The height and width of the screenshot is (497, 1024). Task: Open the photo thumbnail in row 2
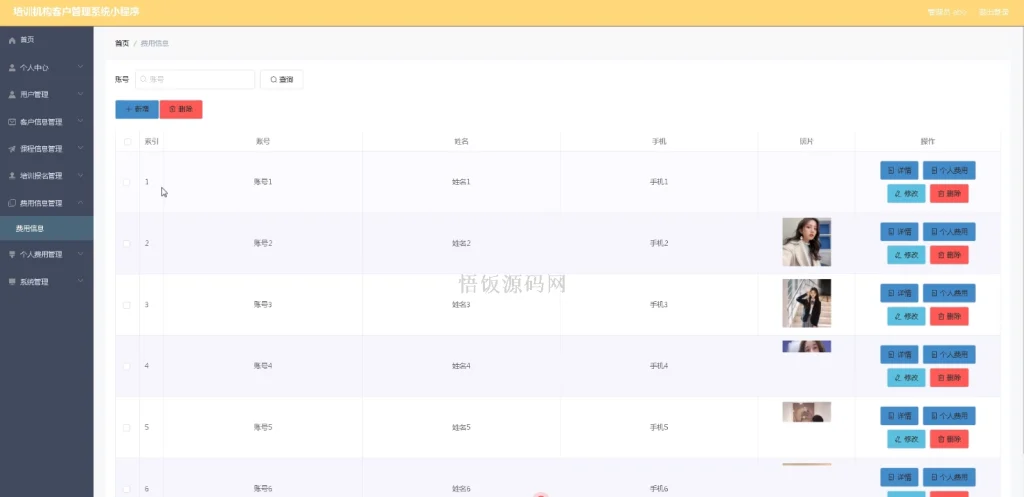coord(806,242)
